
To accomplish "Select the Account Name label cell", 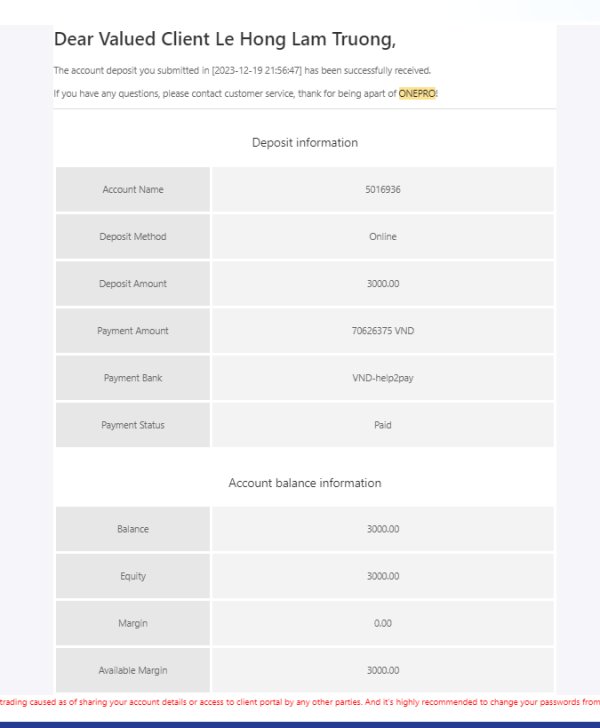I will pos(133,190).
